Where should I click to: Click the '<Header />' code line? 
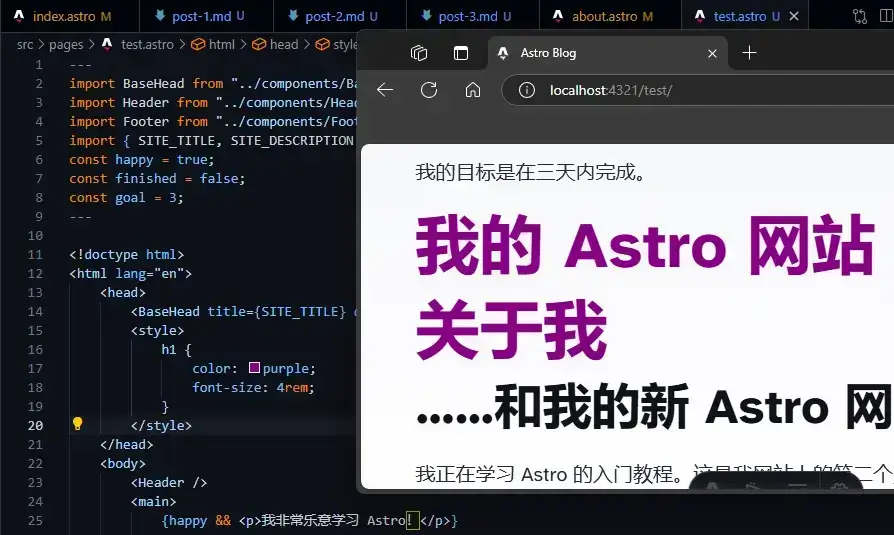[169, 483]
